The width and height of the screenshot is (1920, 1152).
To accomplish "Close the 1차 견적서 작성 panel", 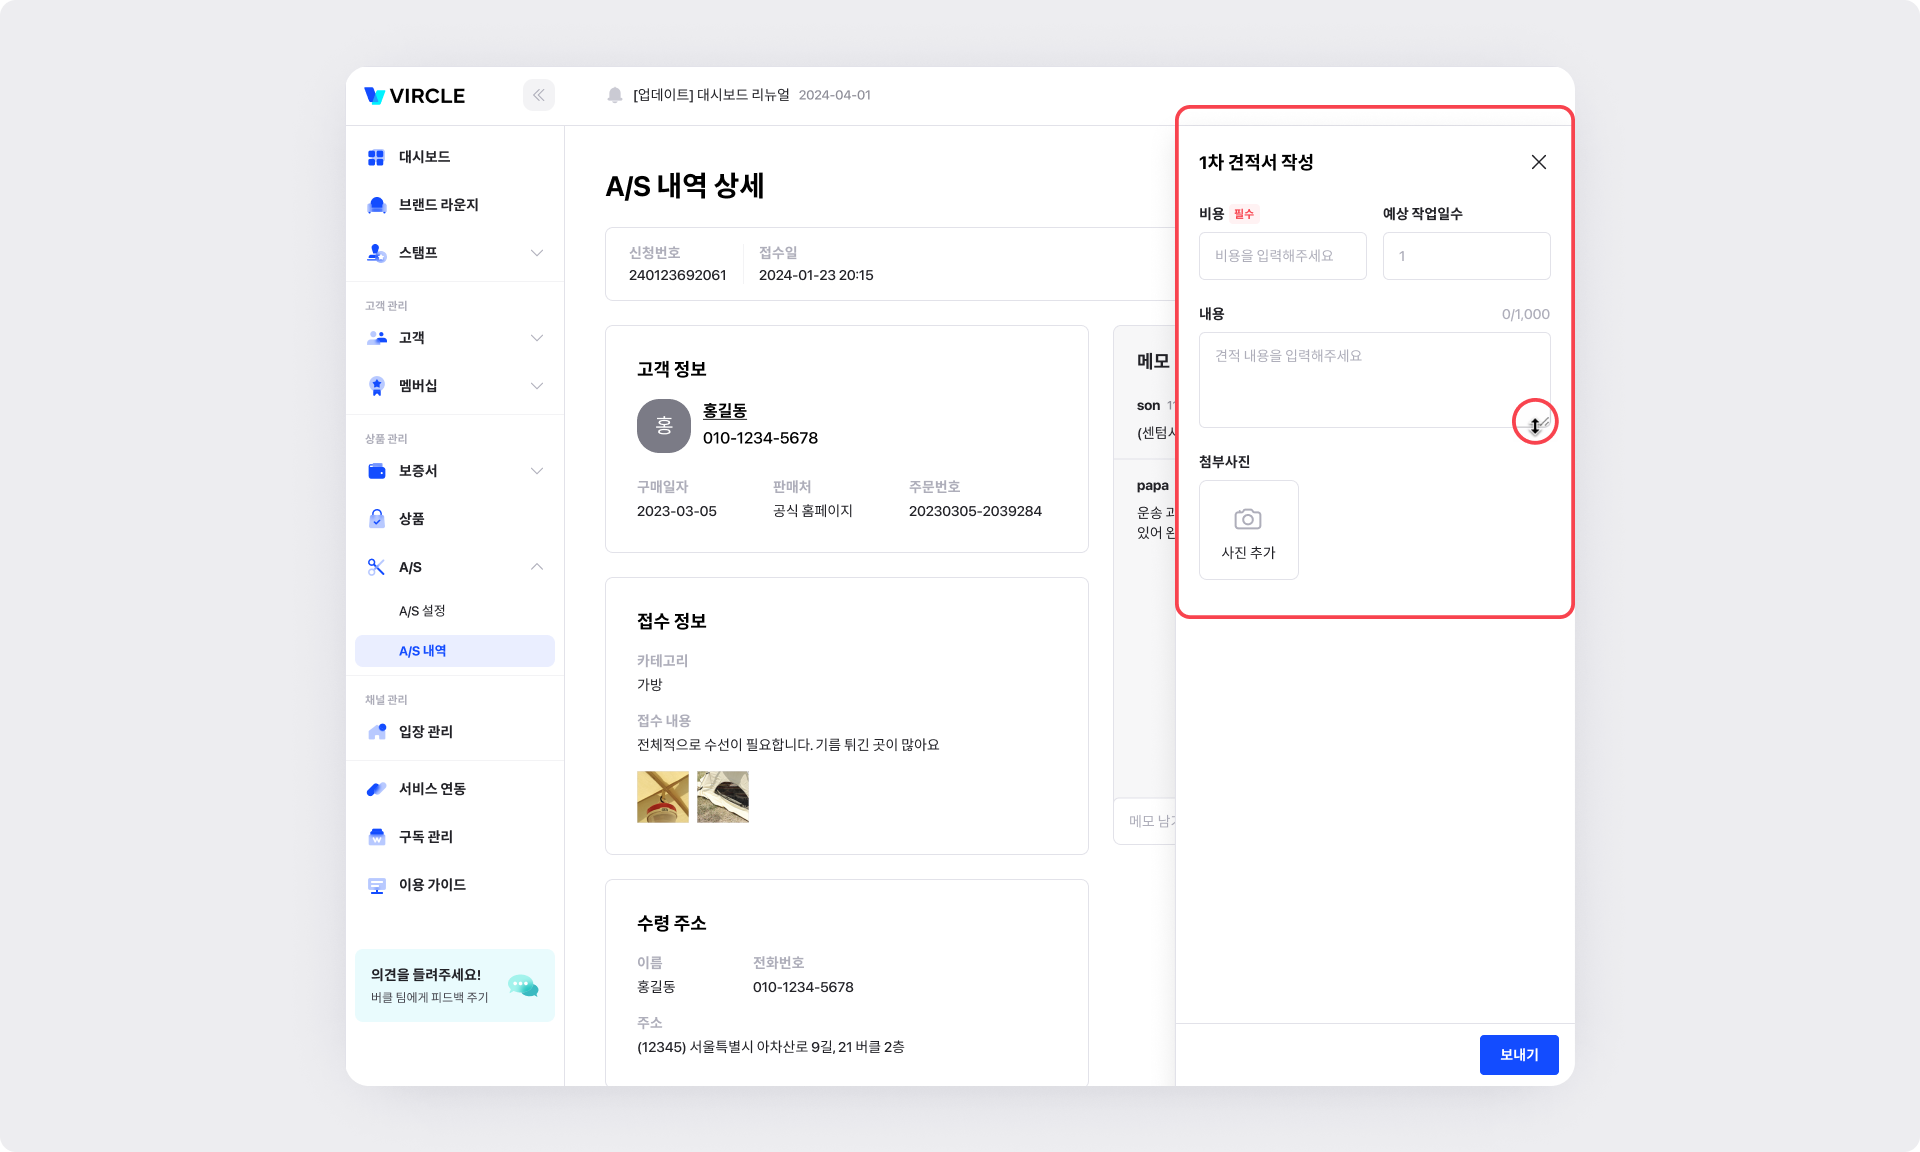I will (1538, 162).
